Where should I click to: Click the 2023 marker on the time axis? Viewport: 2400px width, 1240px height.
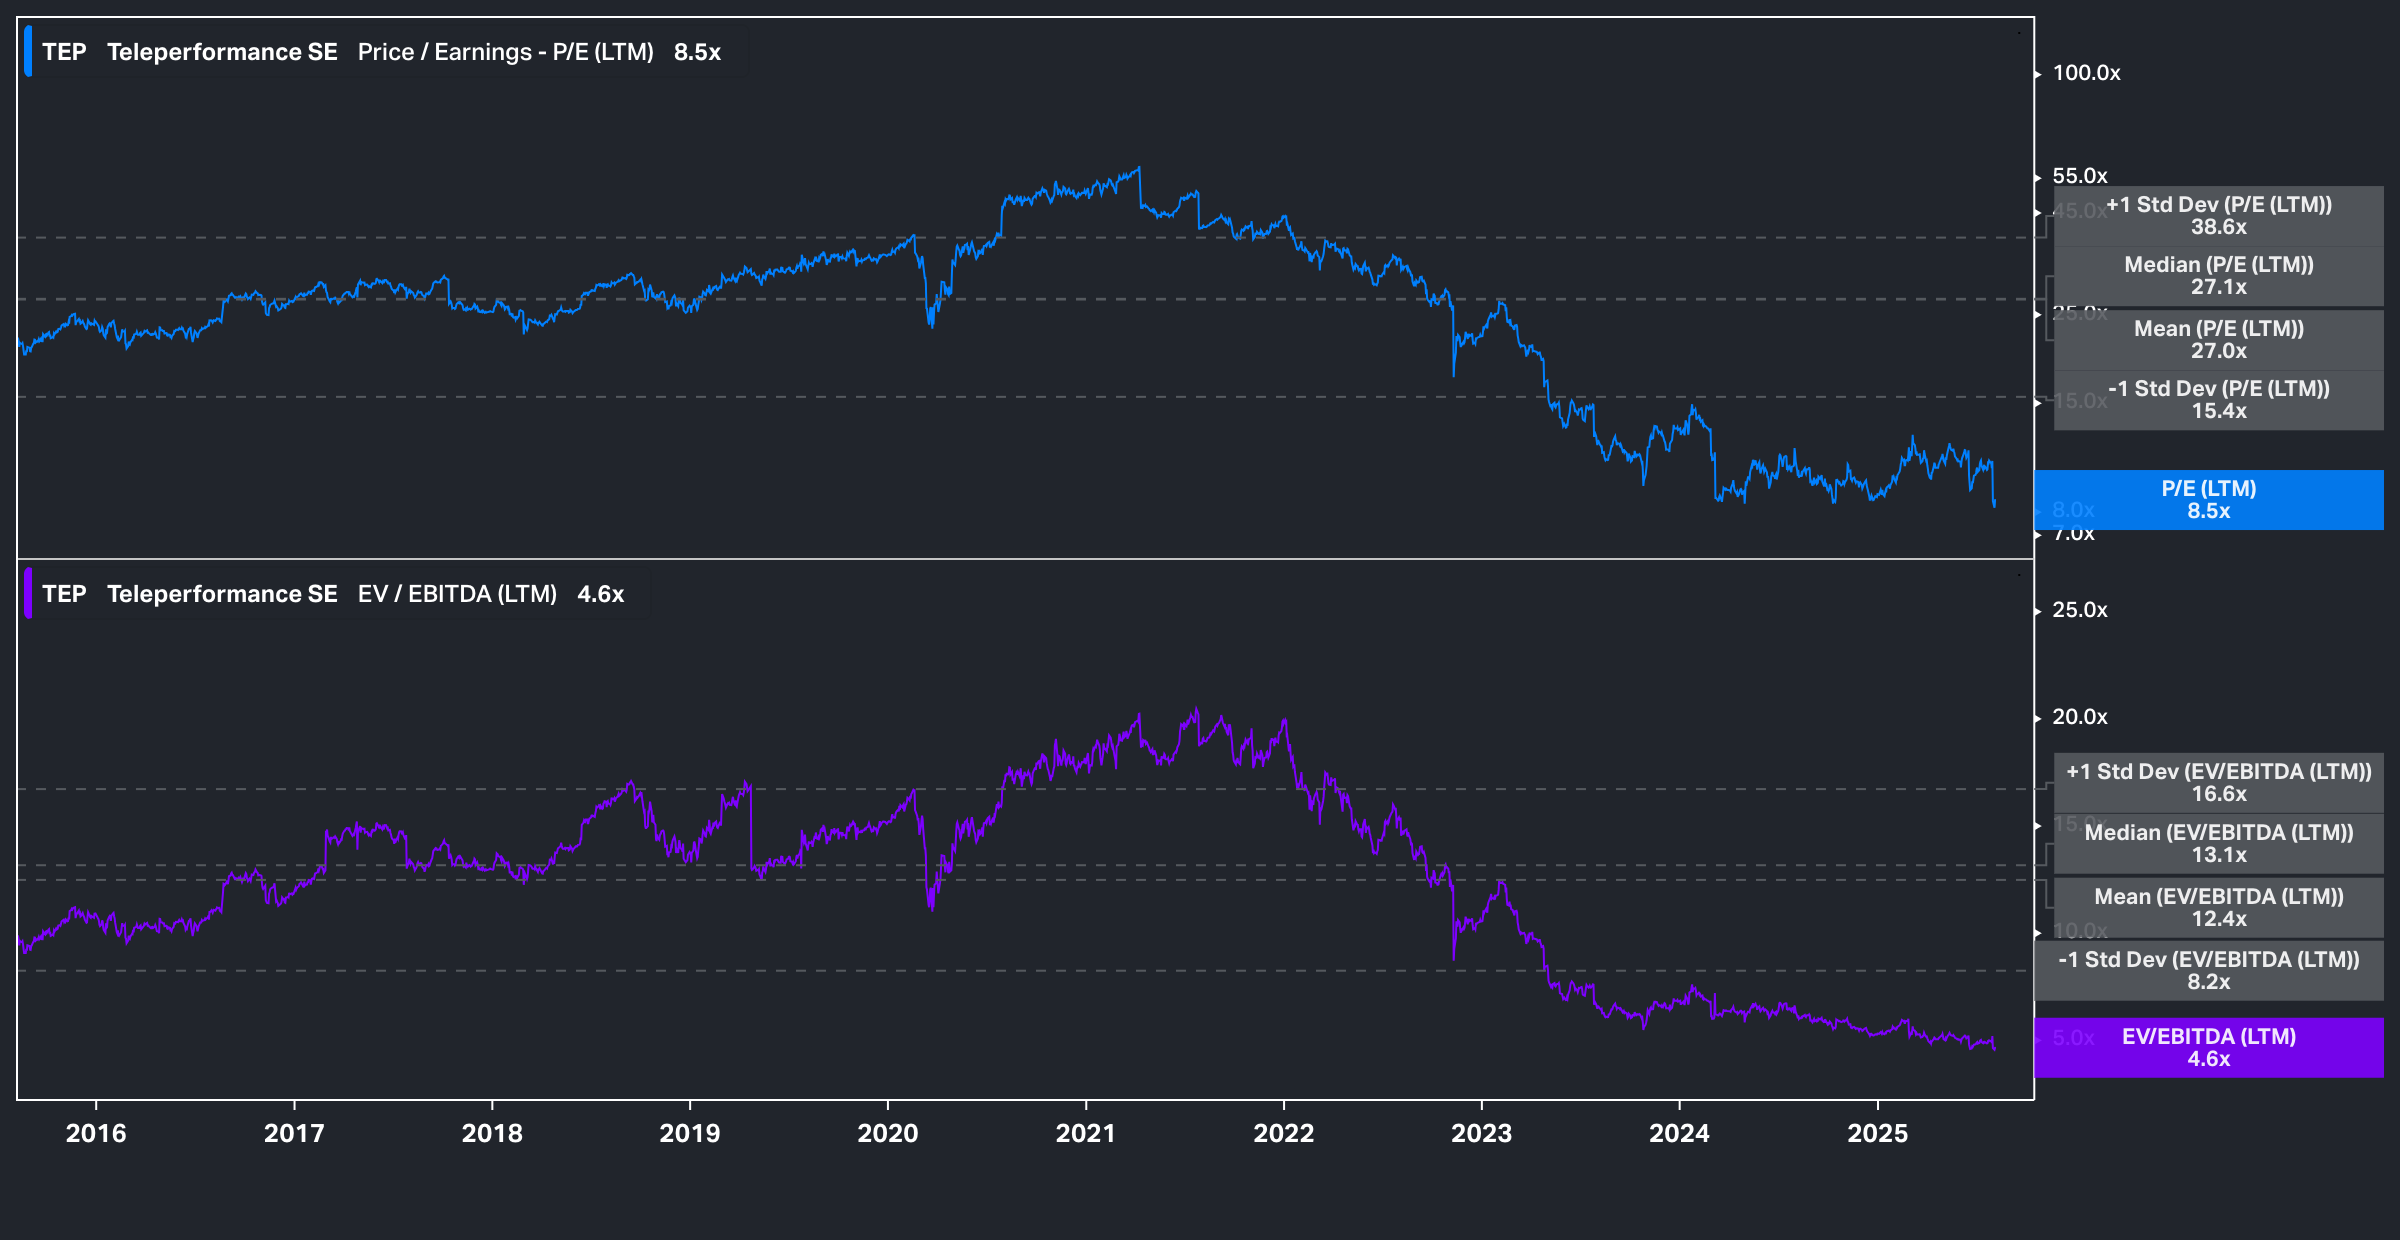coord(1481,1133)
